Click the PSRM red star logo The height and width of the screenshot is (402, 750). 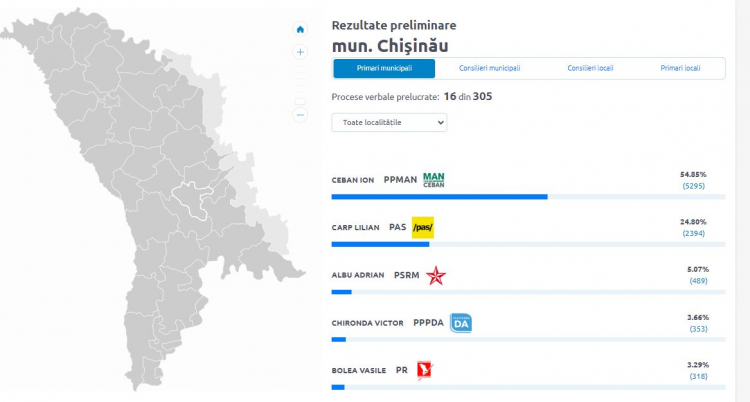pos(436,276)
